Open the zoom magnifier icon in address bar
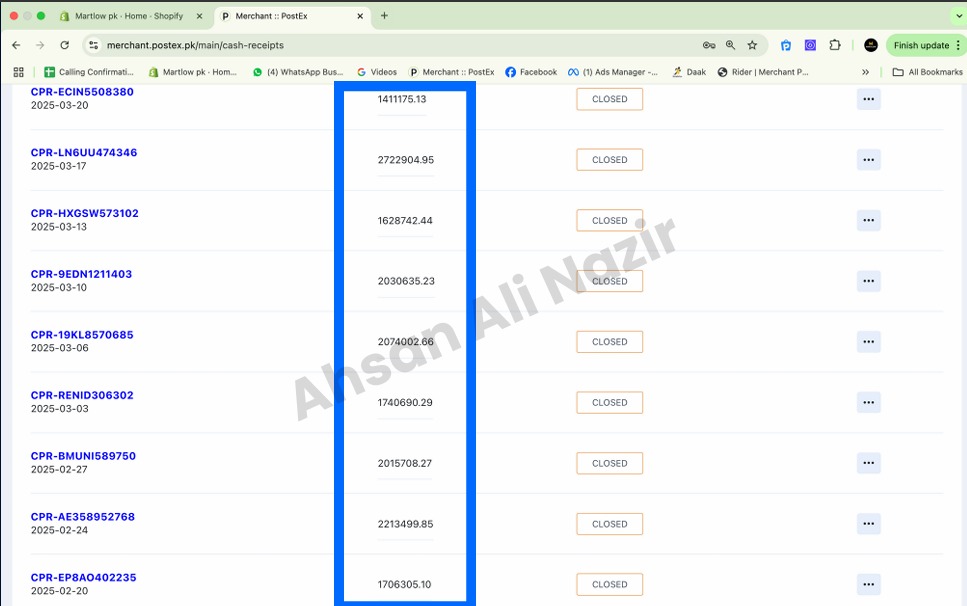The height and width of the screenshot is (606, 967). click(730, 45)
